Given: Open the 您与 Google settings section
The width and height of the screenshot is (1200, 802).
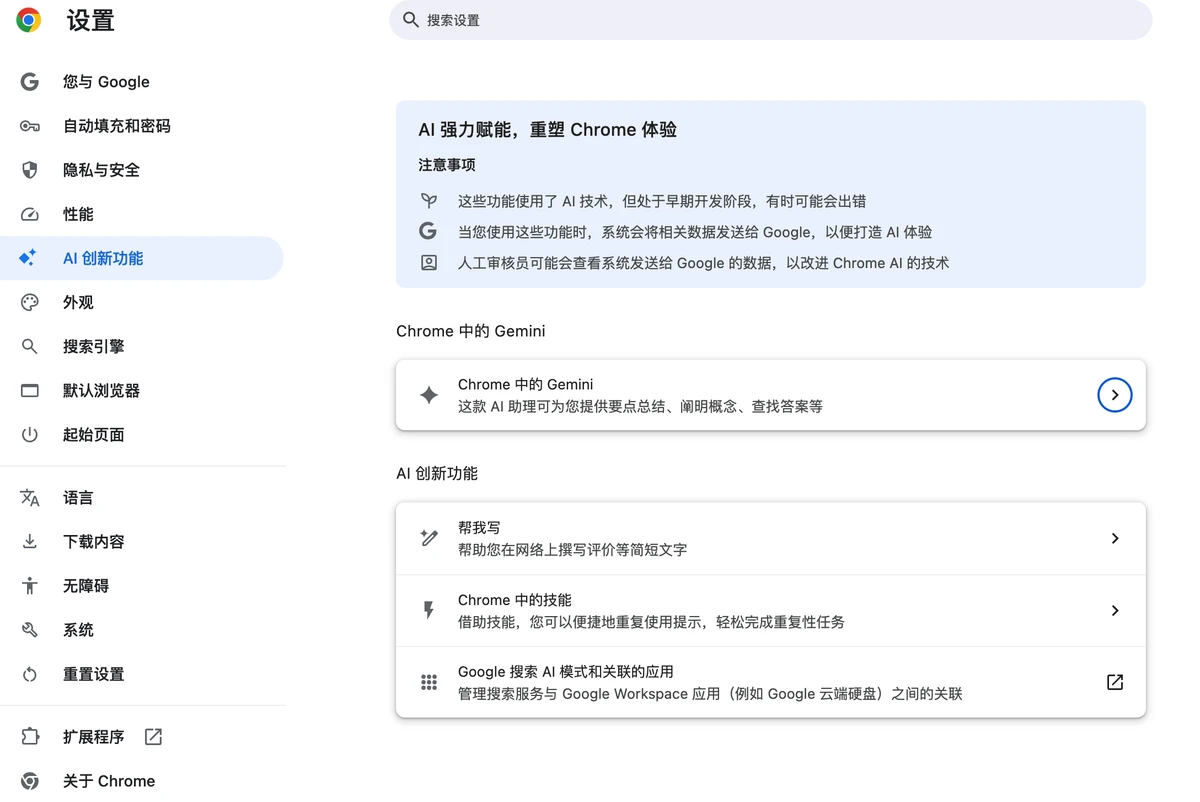Looking at the screenshot, I should (x=142, y=82).
